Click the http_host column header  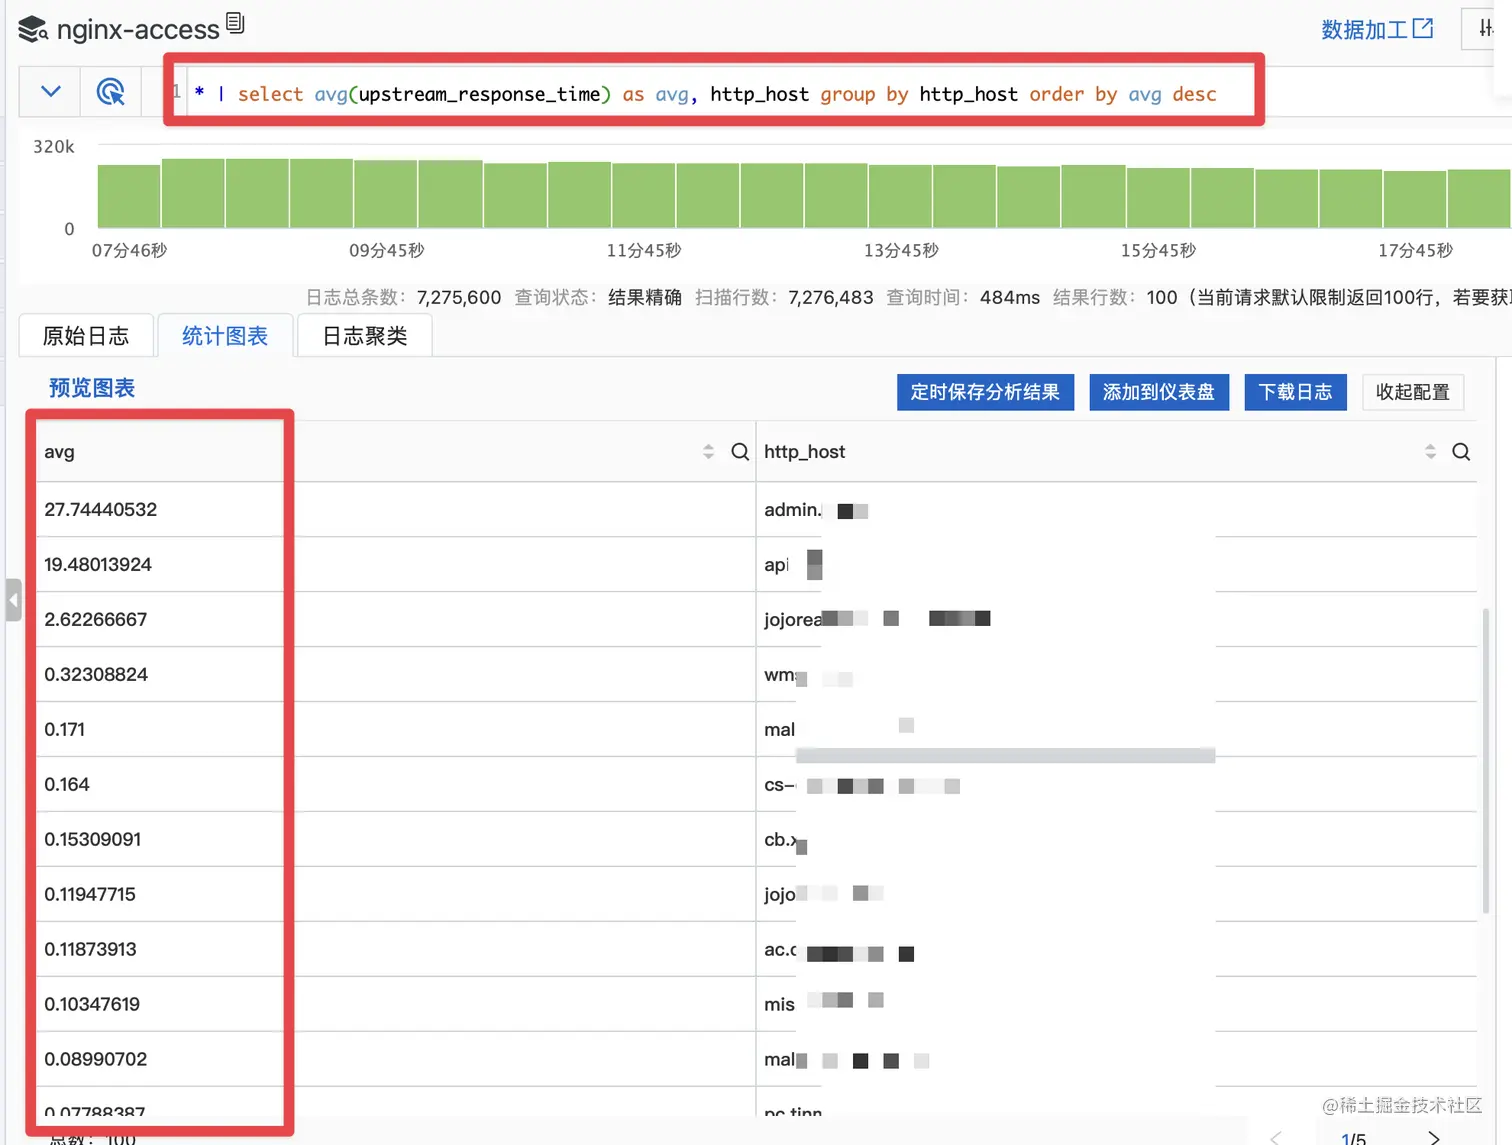tap(804, 452)
